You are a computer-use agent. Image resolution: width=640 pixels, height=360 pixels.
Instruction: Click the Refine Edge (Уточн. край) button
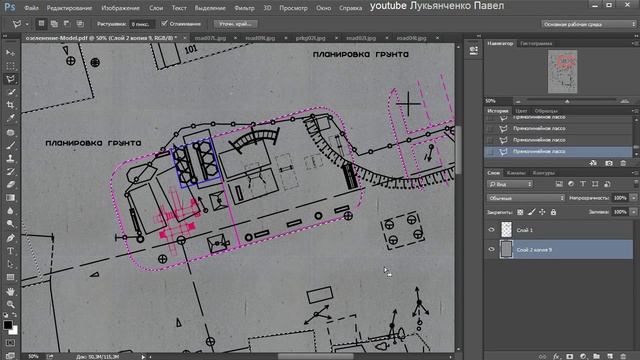(235, 24)
